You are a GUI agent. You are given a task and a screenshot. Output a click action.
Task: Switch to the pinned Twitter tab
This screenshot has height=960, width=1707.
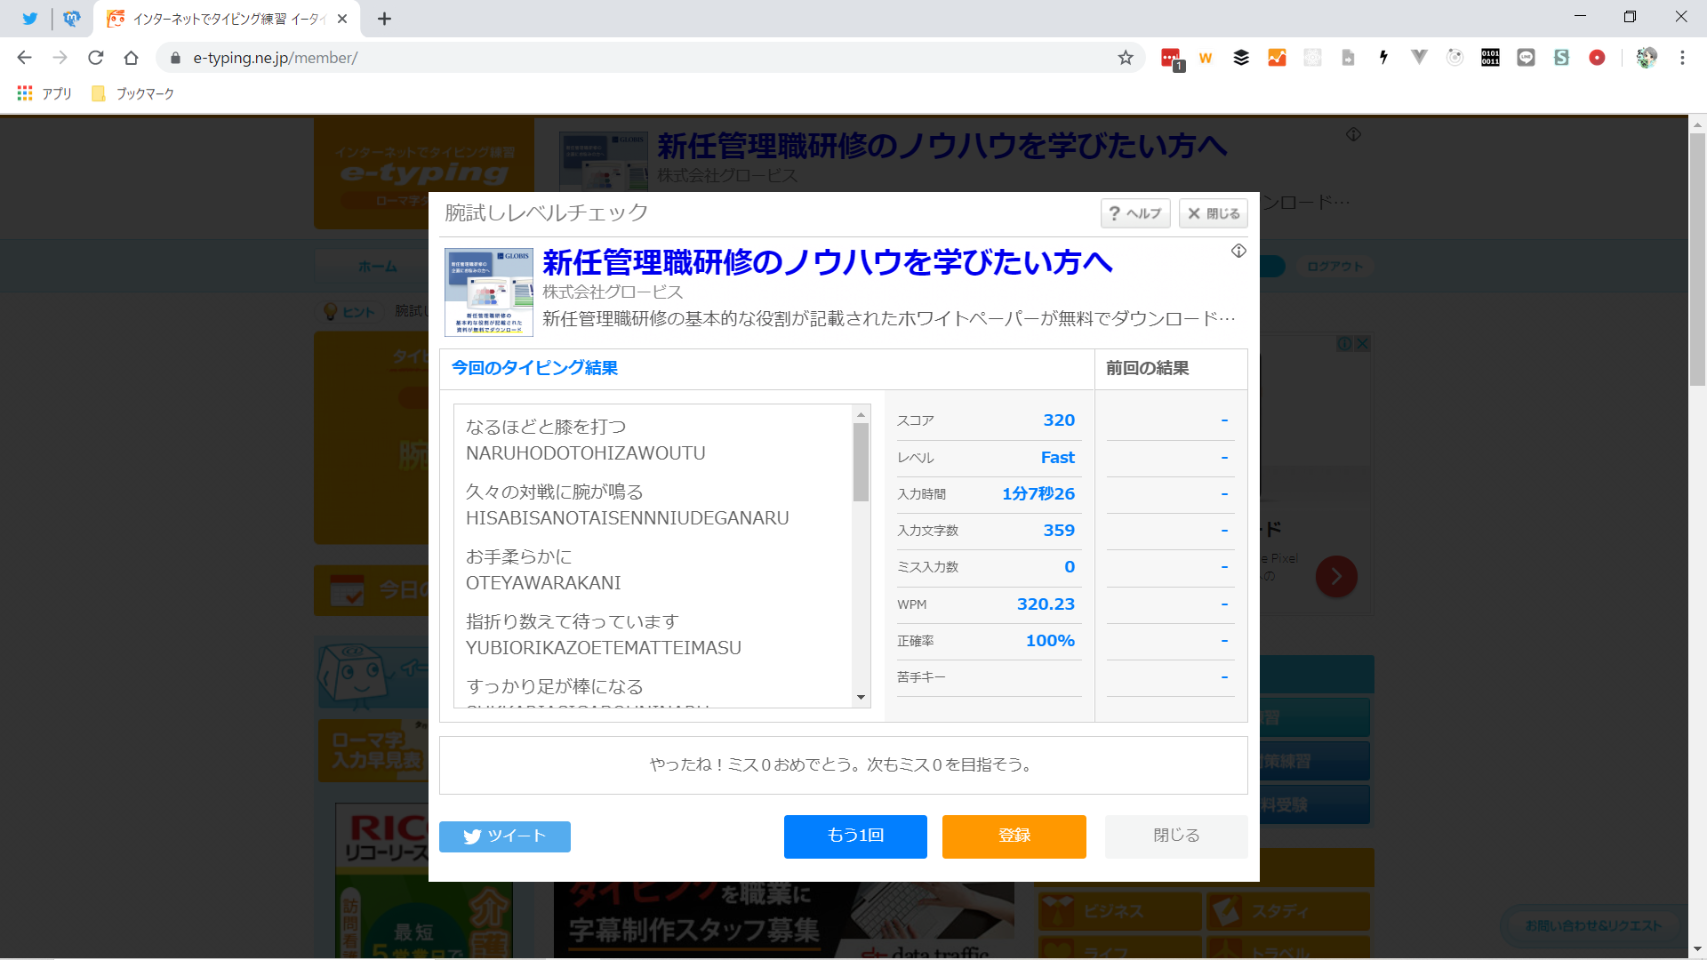[x=30, y=18]
